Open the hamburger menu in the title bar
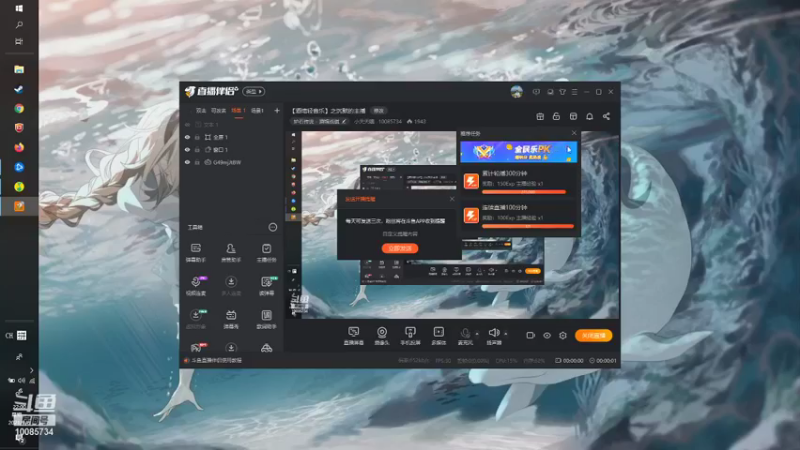Viewport: 800px width, 450px height. point(574,92)
